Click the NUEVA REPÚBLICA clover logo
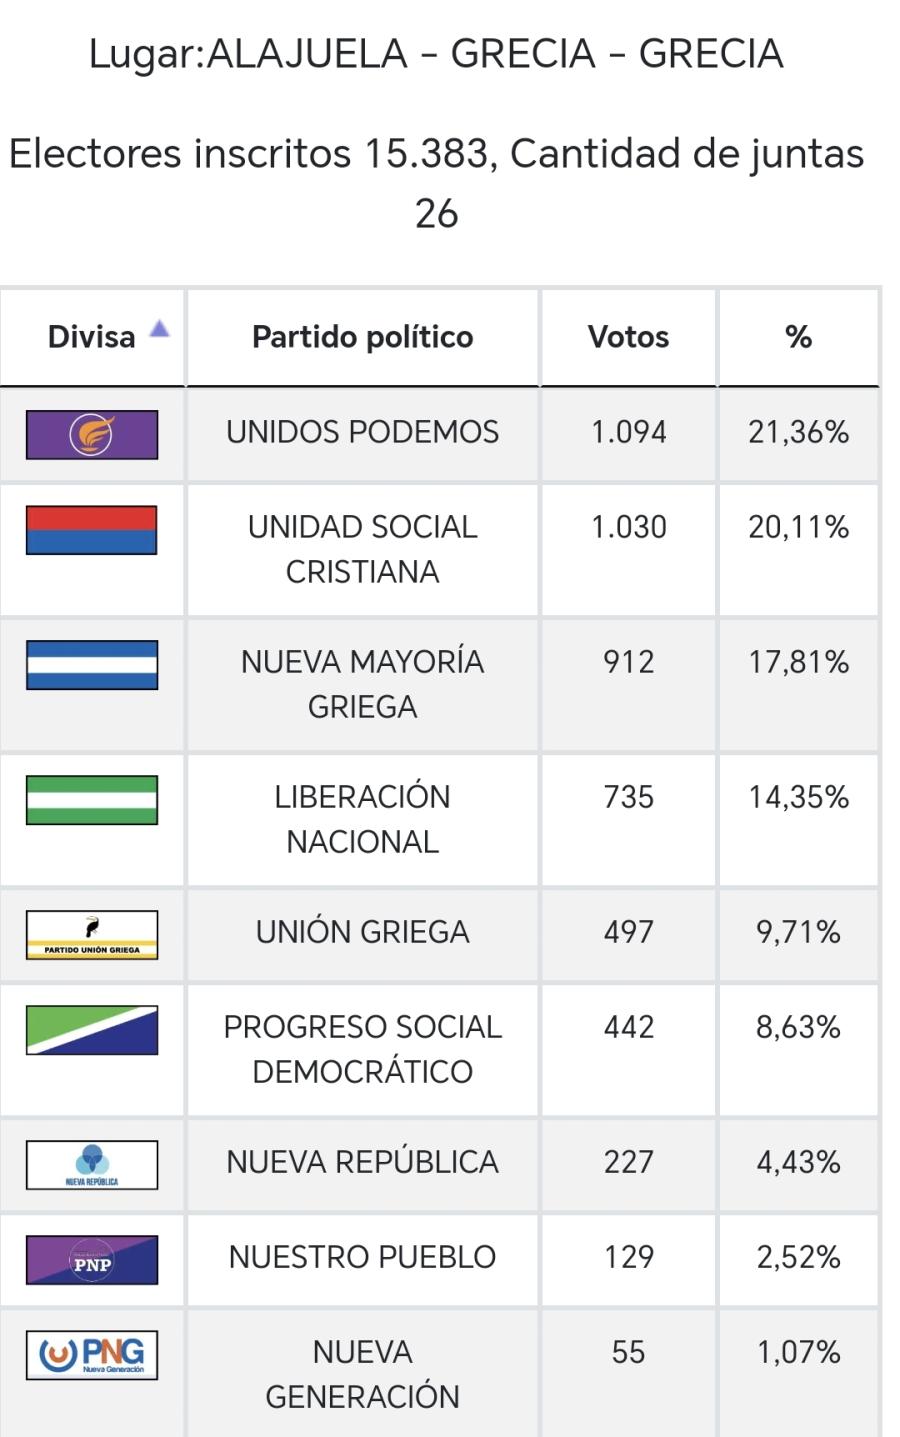This screenshot has width=900, height=1437. click(x=92, y=1163)
